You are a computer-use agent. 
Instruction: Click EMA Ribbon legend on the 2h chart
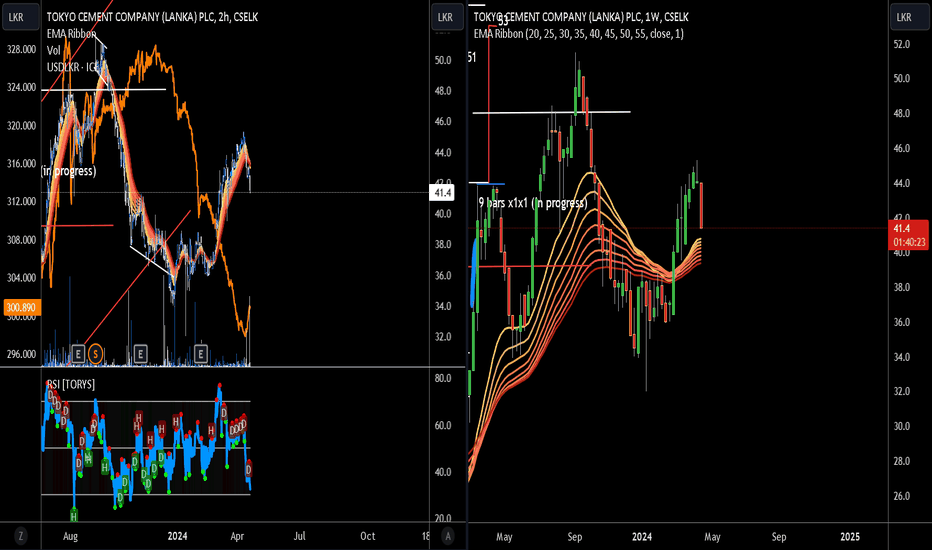coord(71,34)
